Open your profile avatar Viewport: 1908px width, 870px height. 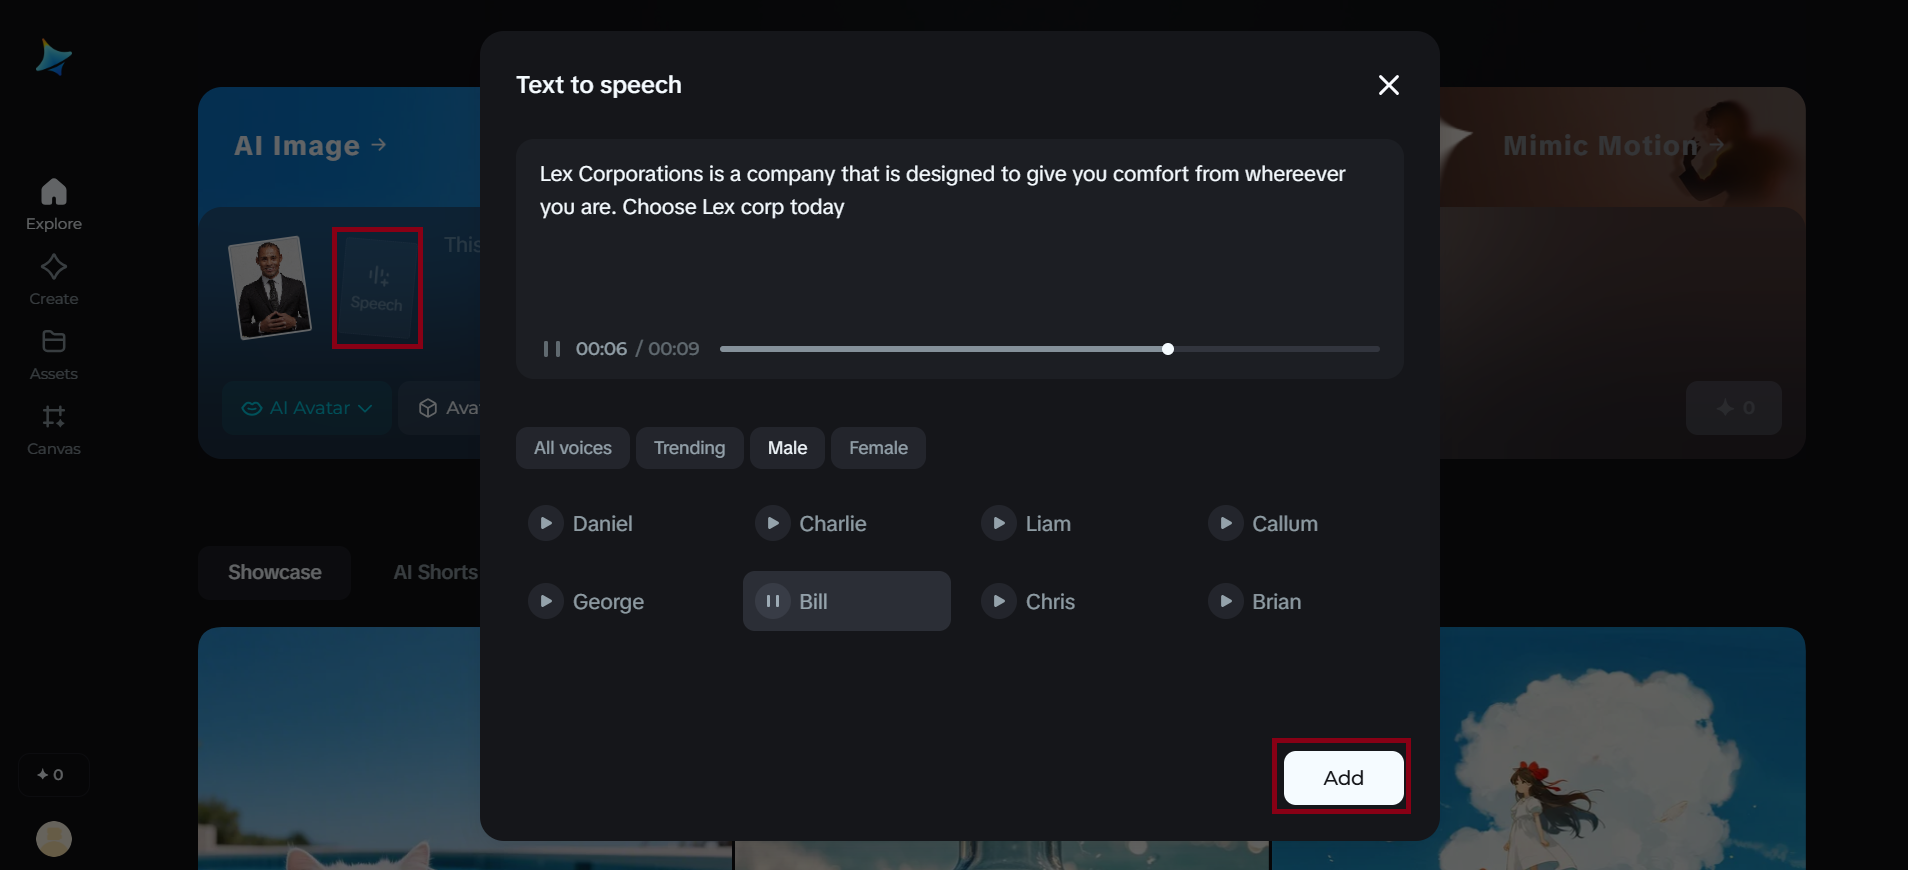(53, 839)
